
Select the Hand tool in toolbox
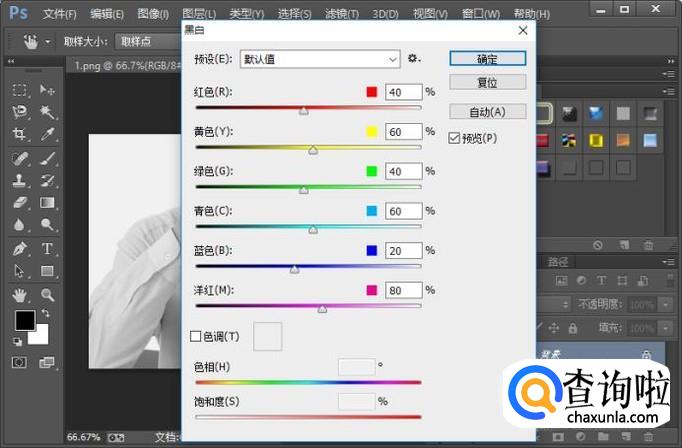pos(19,295)
